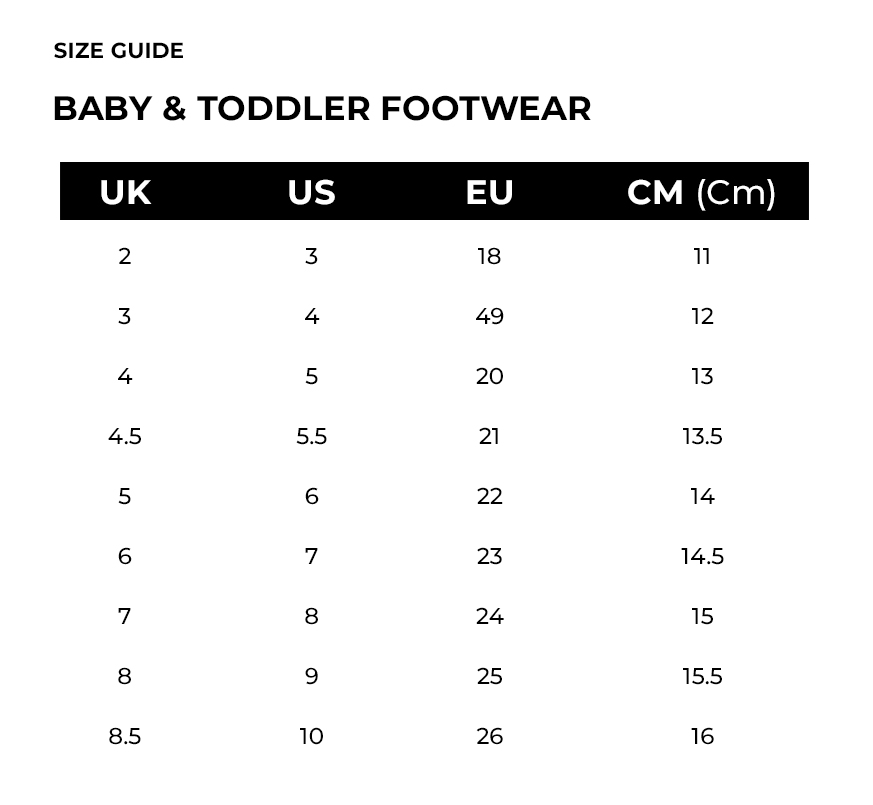The height and width of the screenshot is (805, 873).
Task: Click the BABY & TODDLER FOOTWEAR heading
Action: (x=322, y=108)
